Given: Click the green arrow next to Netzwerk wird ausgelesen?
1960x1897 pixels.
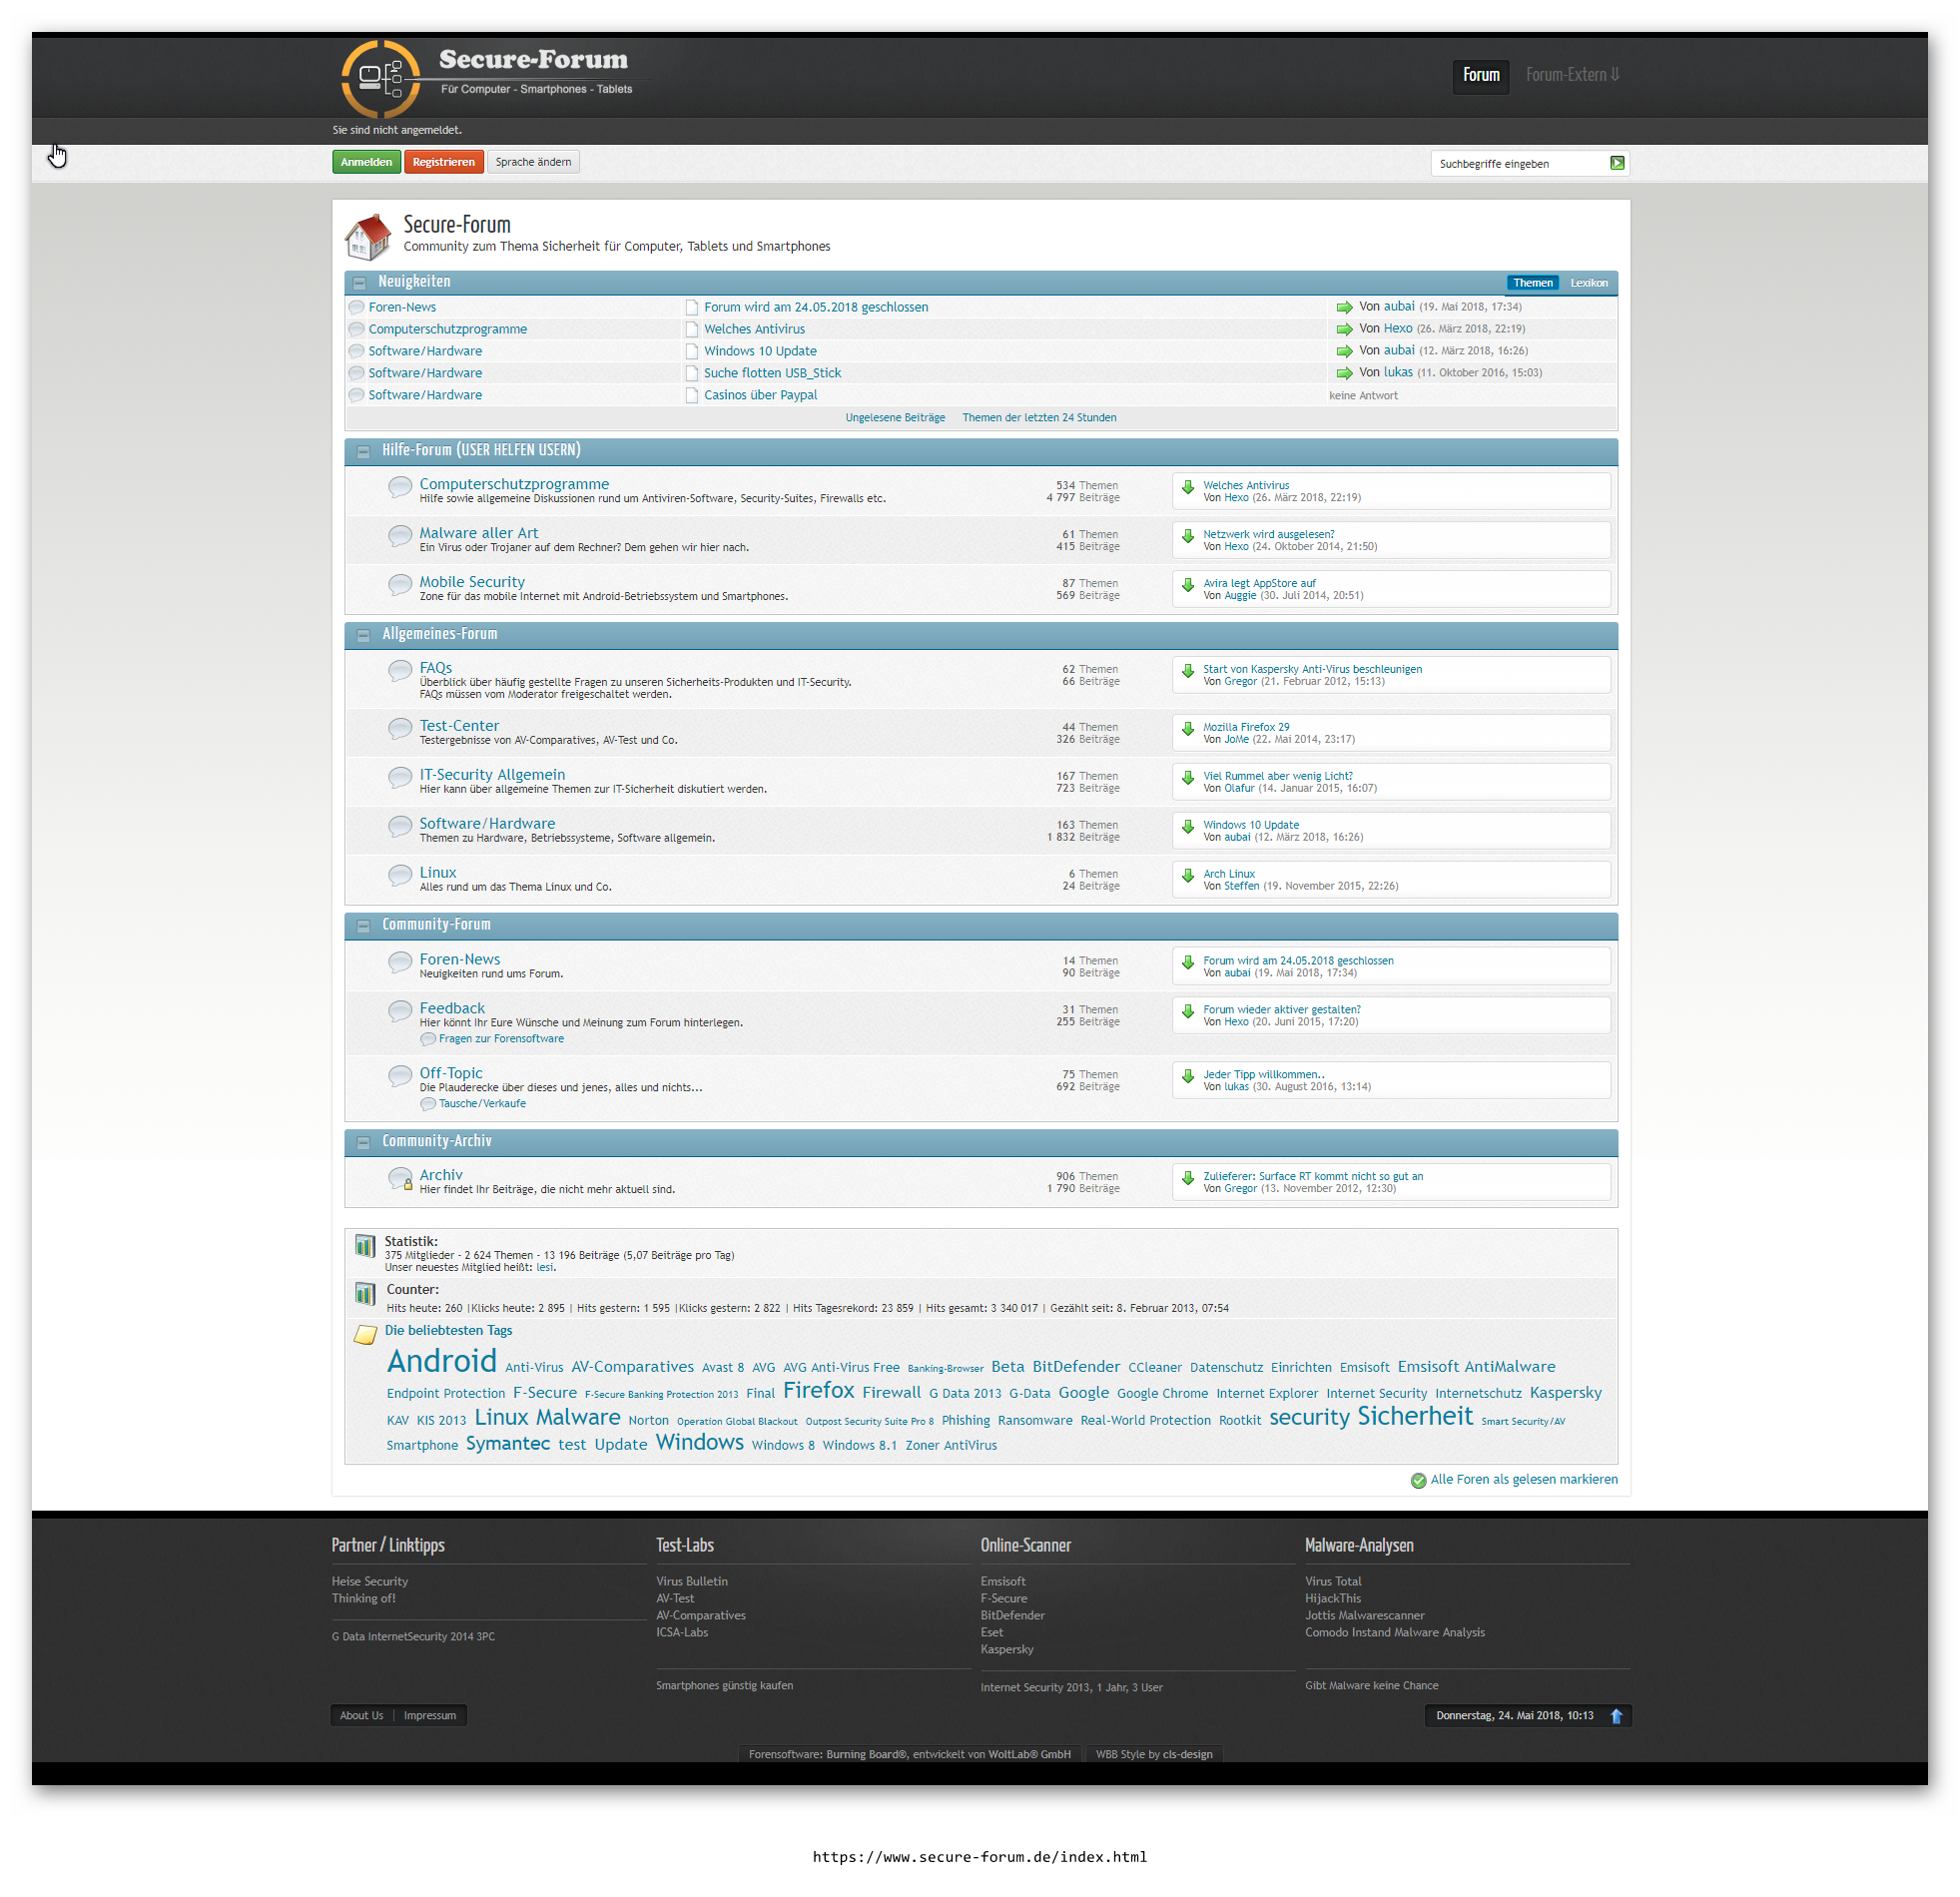Looking at the screenshot, I should (1188, 536).
